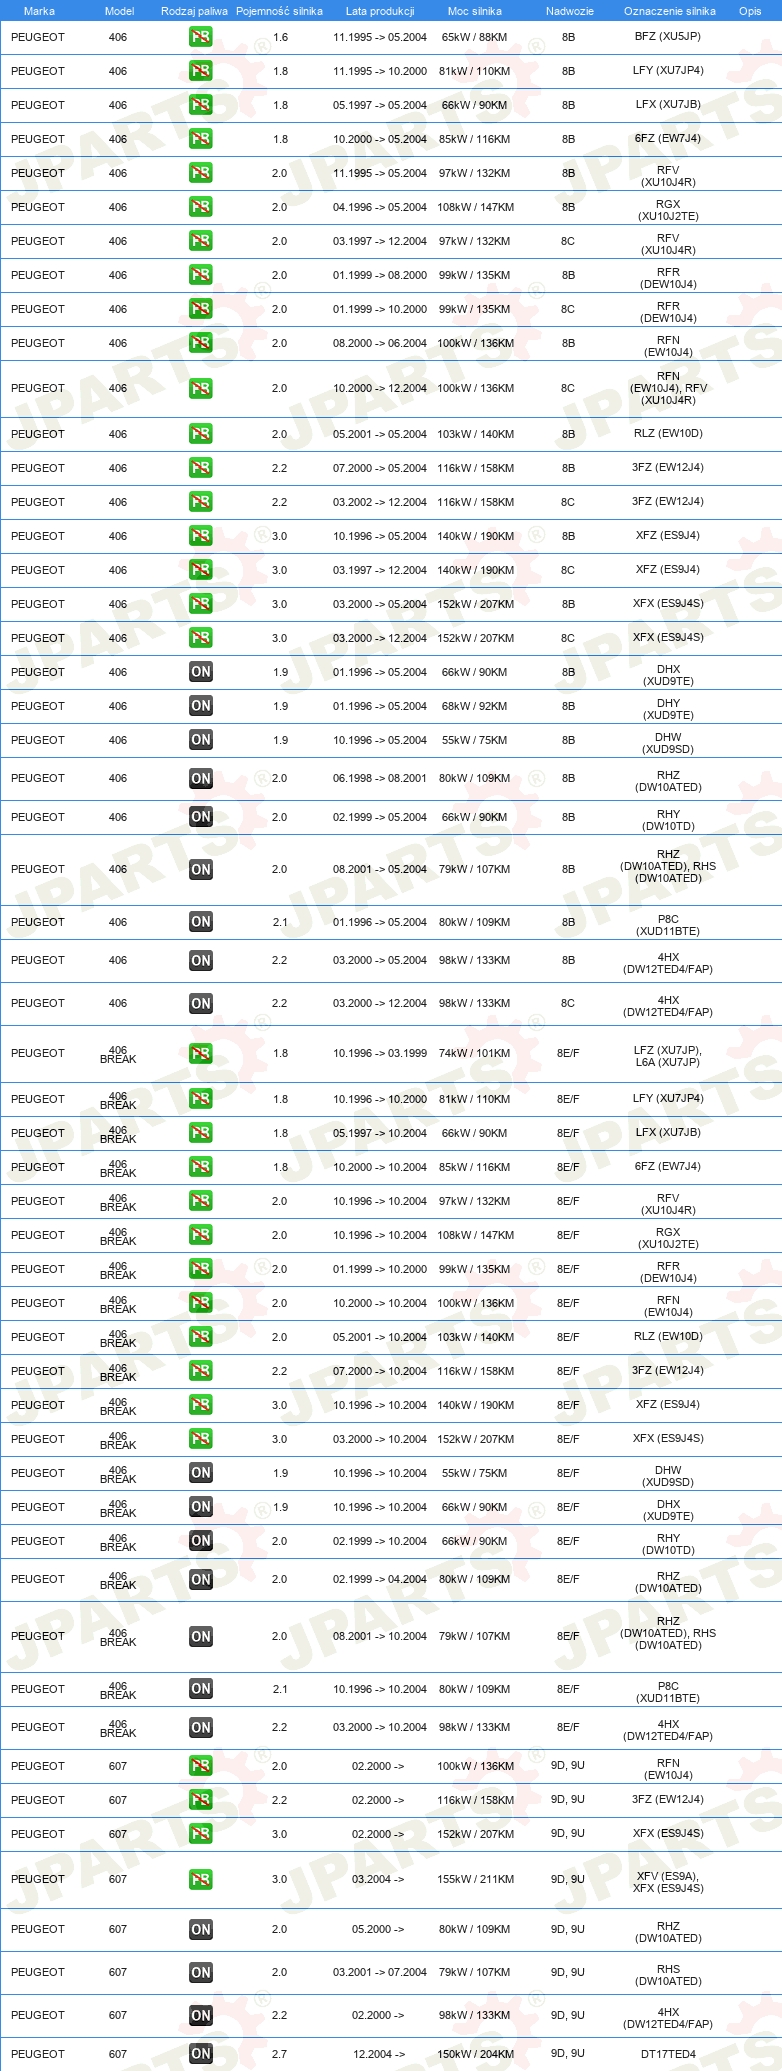Click the Rodzaj paliwa column header
Screen dimensions: 782x2071
tap(194, 11)
